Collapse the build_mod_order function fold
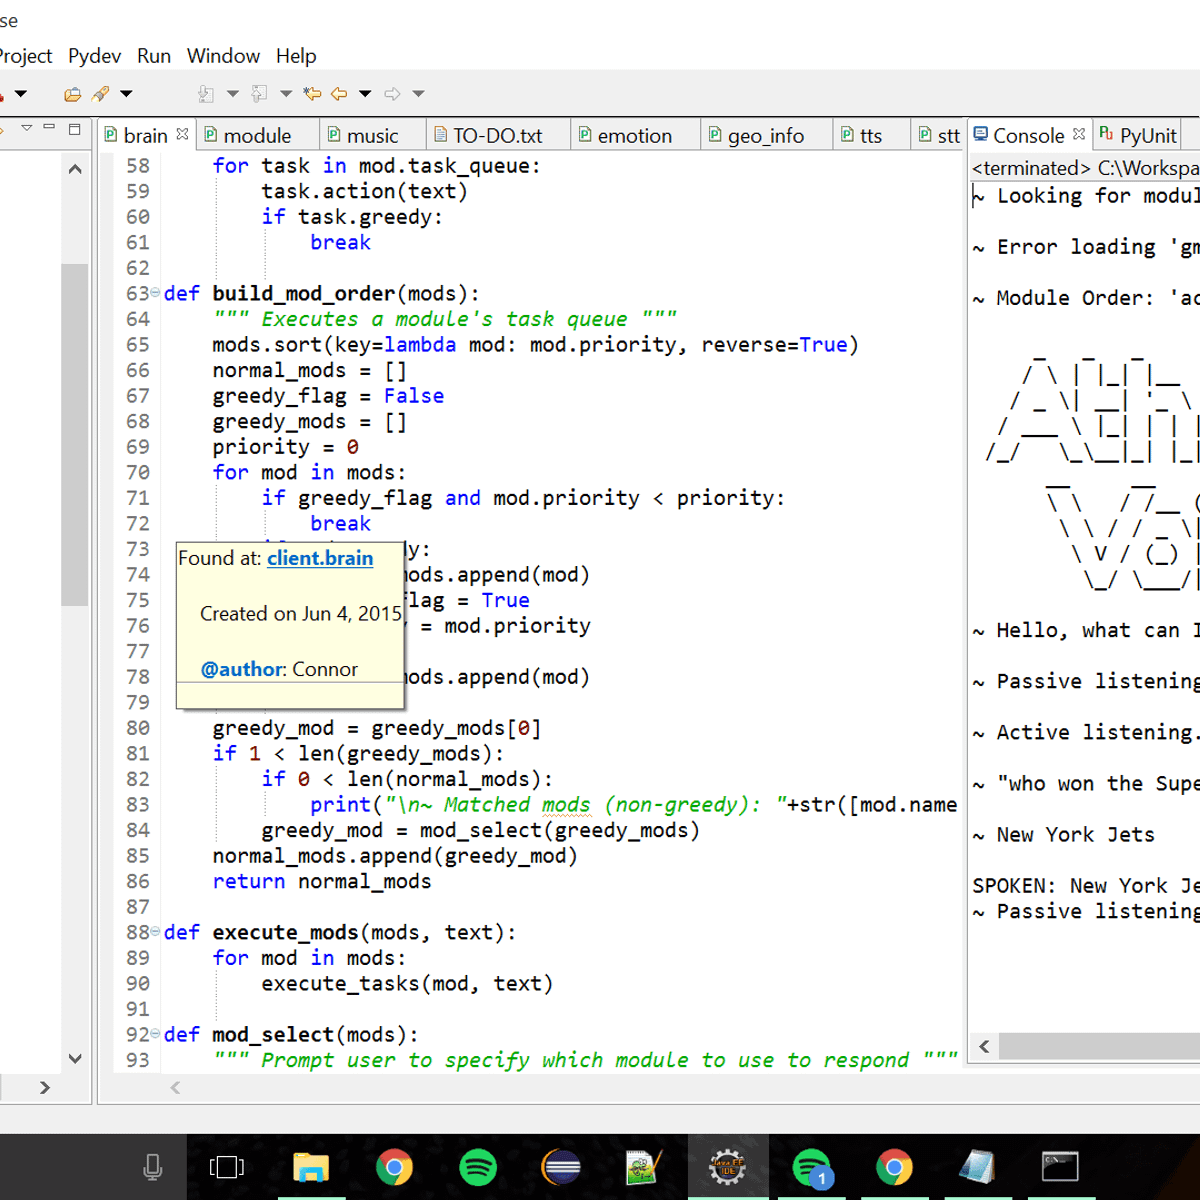 (155, 293)
